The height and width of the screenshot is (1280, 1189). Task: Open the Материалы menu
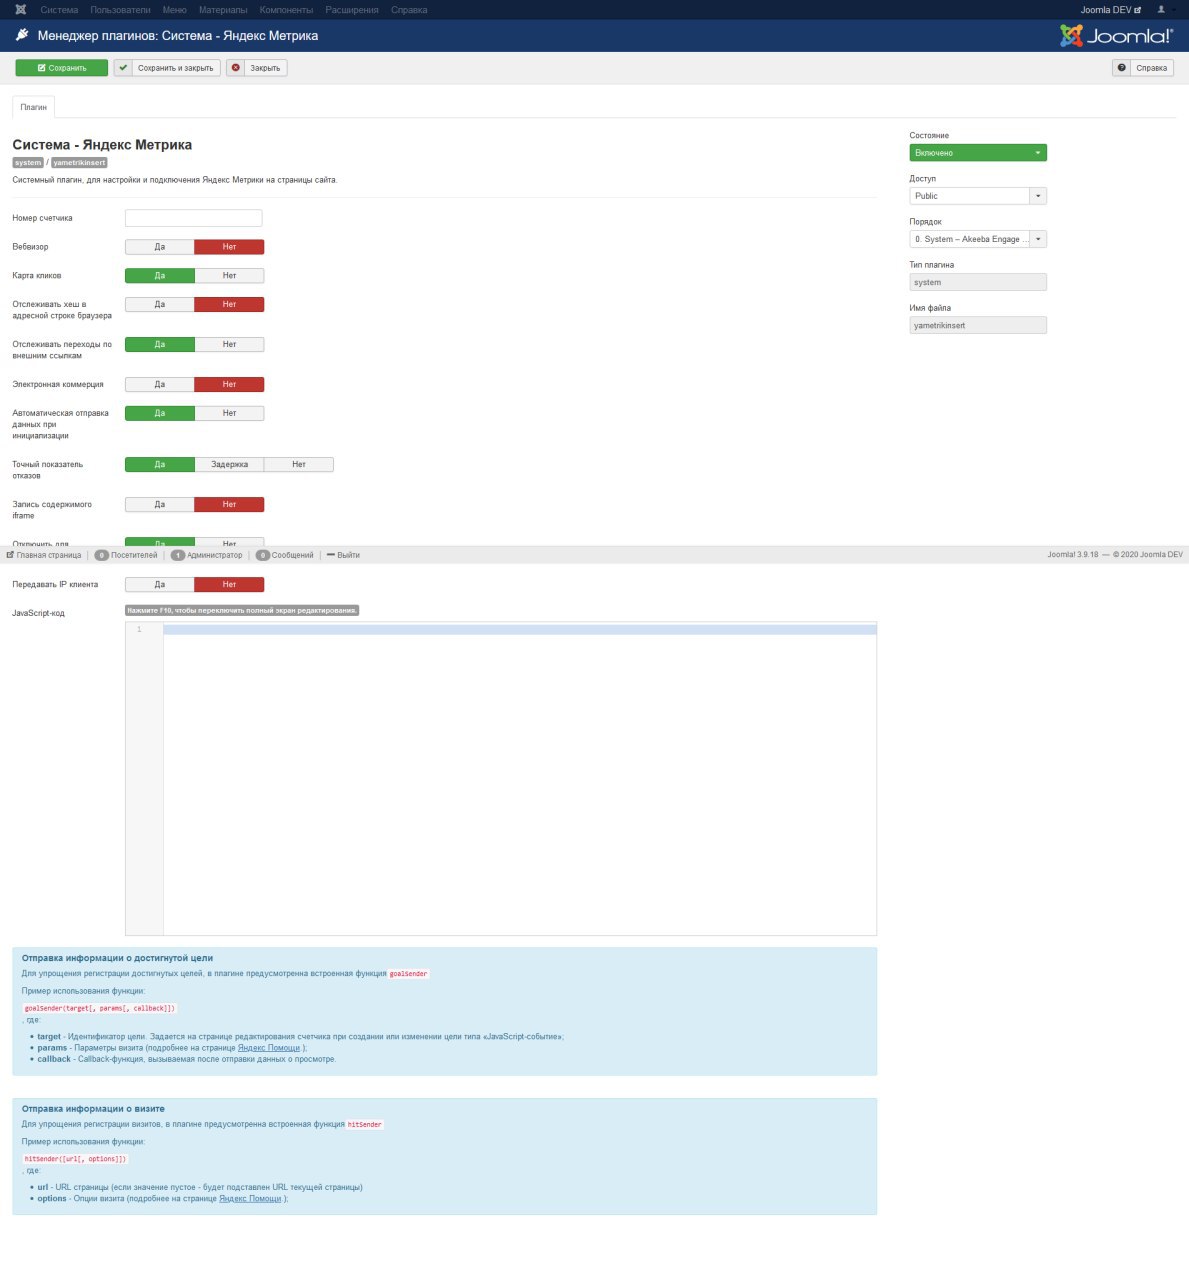point(223,10)
